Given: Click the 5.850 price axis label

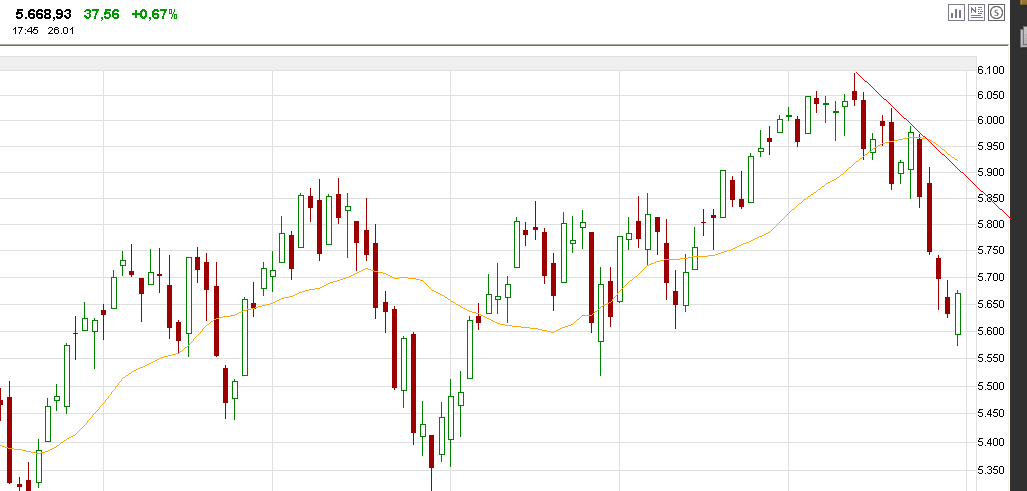Looking at the screenshot, I should (x=990, y=198).
